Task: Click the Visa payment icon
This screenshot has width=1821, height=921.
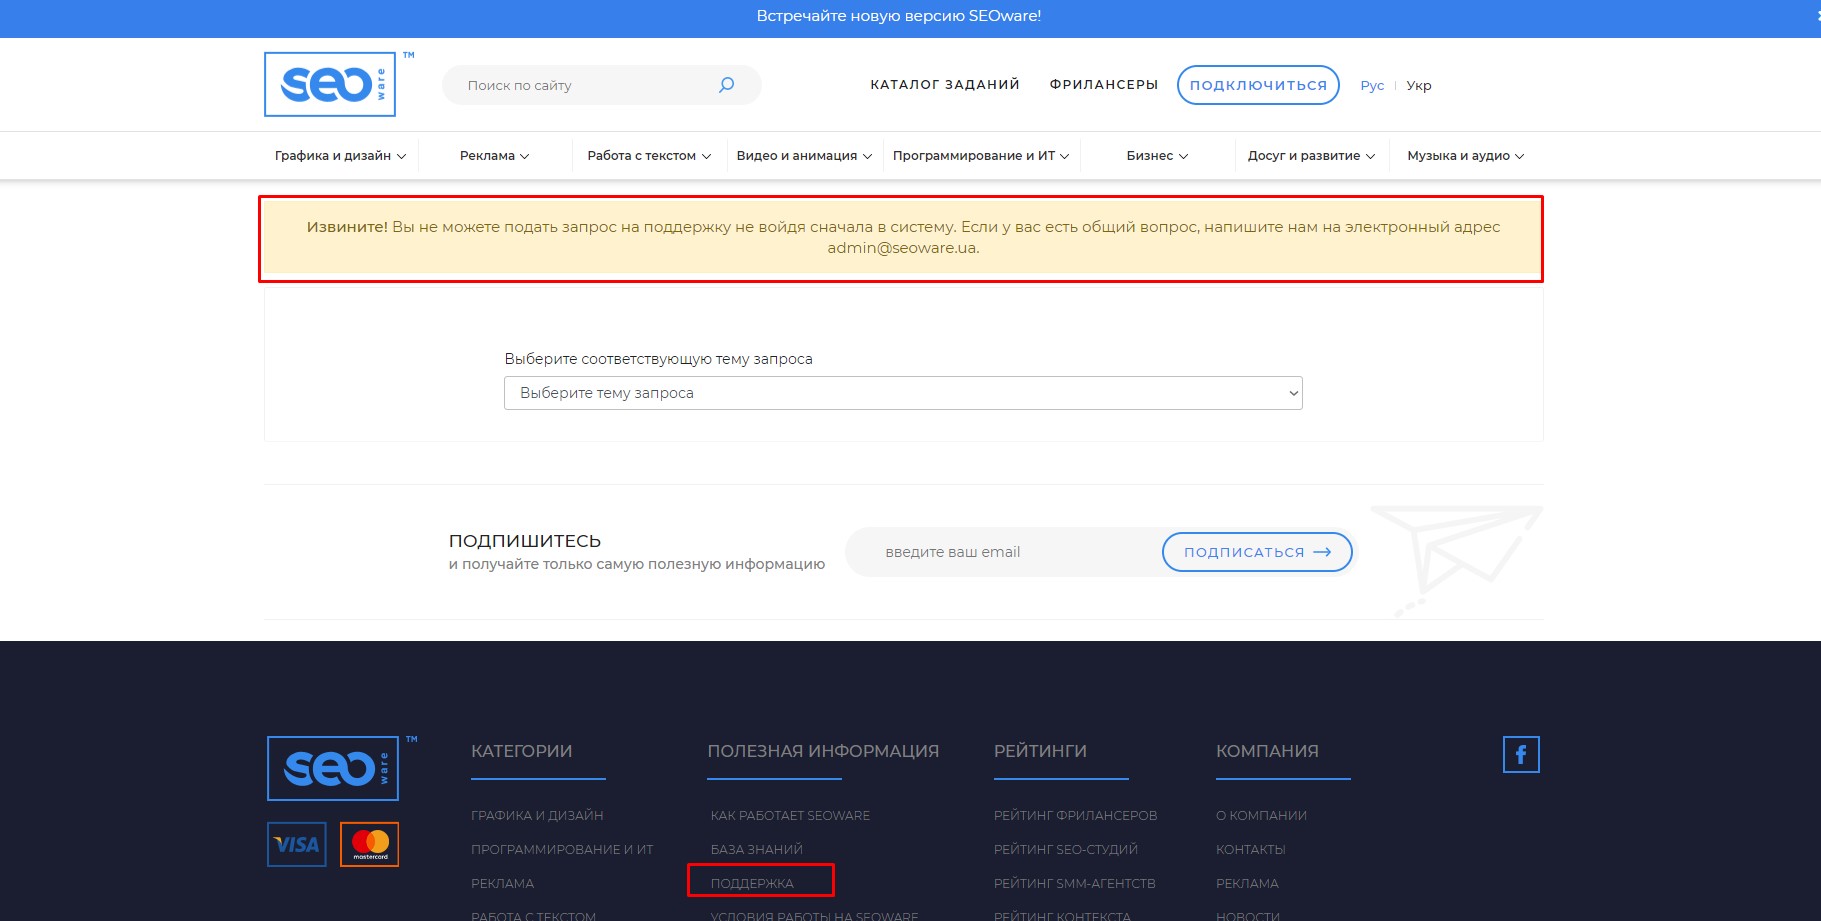Action: coord(297,845)
